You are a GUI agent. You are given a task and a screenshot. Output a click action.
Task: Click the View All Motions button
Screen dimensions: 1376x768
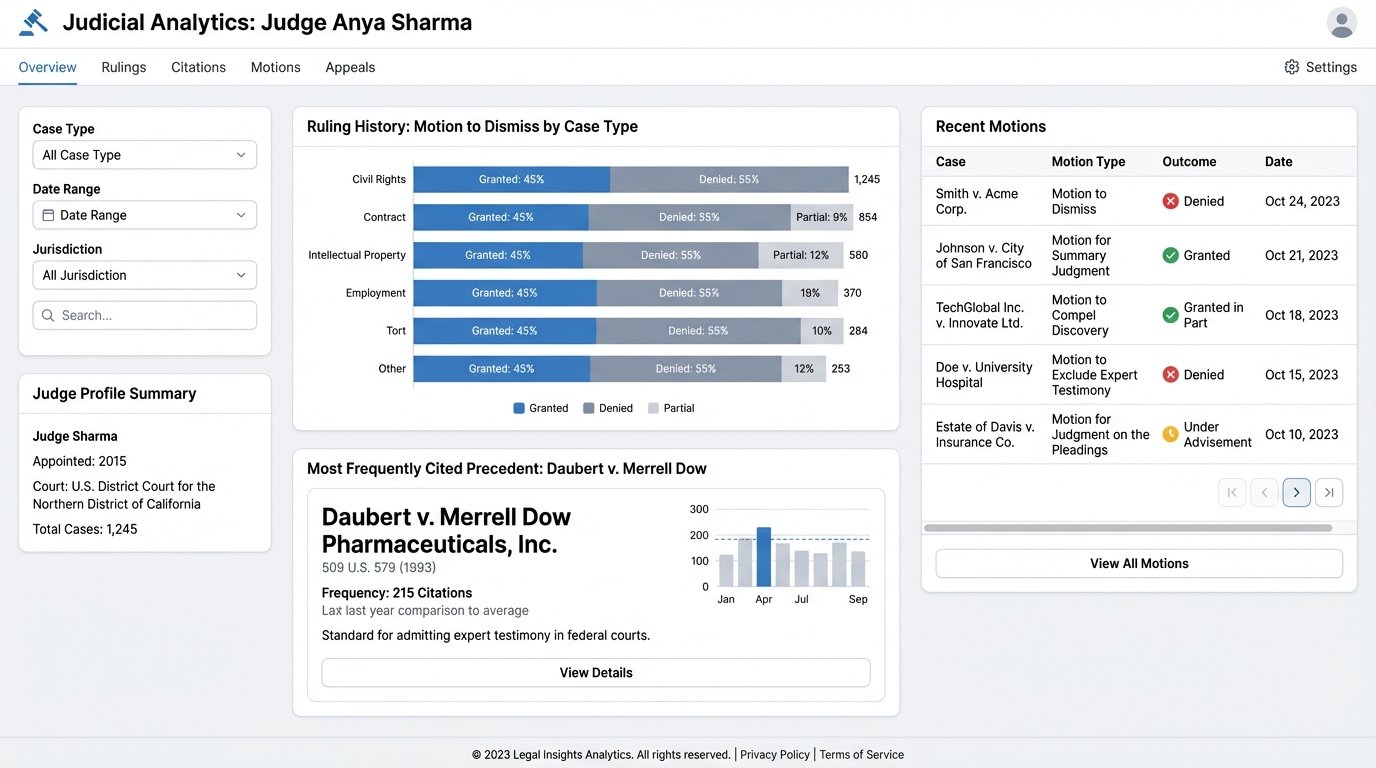(1139, 563)
